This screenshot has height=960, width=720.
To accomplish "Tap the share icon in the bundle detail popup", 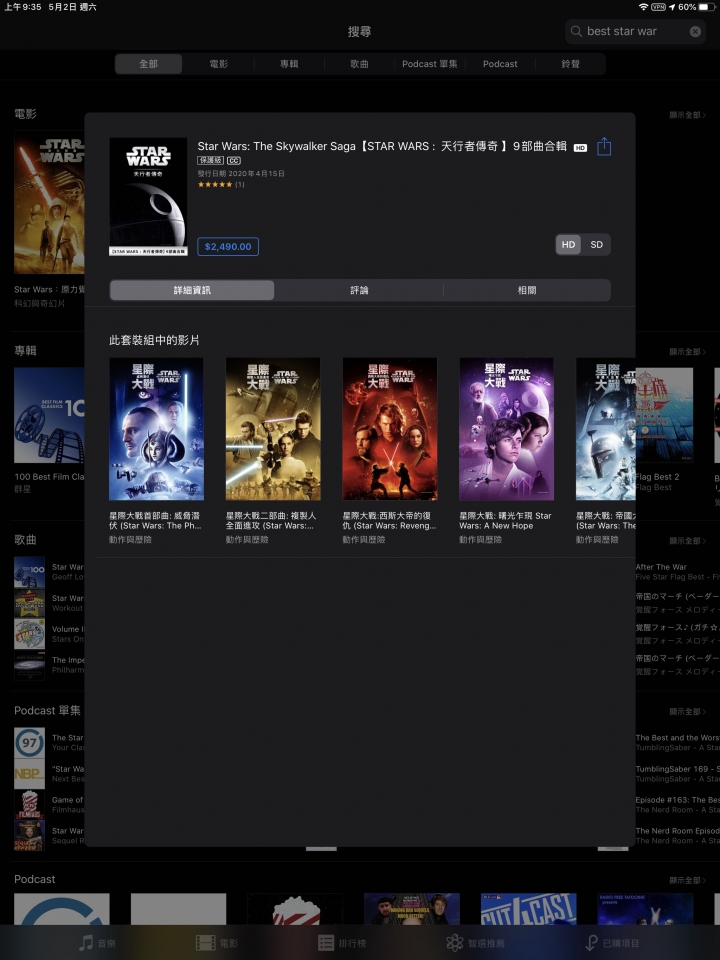I will (604, 147).
